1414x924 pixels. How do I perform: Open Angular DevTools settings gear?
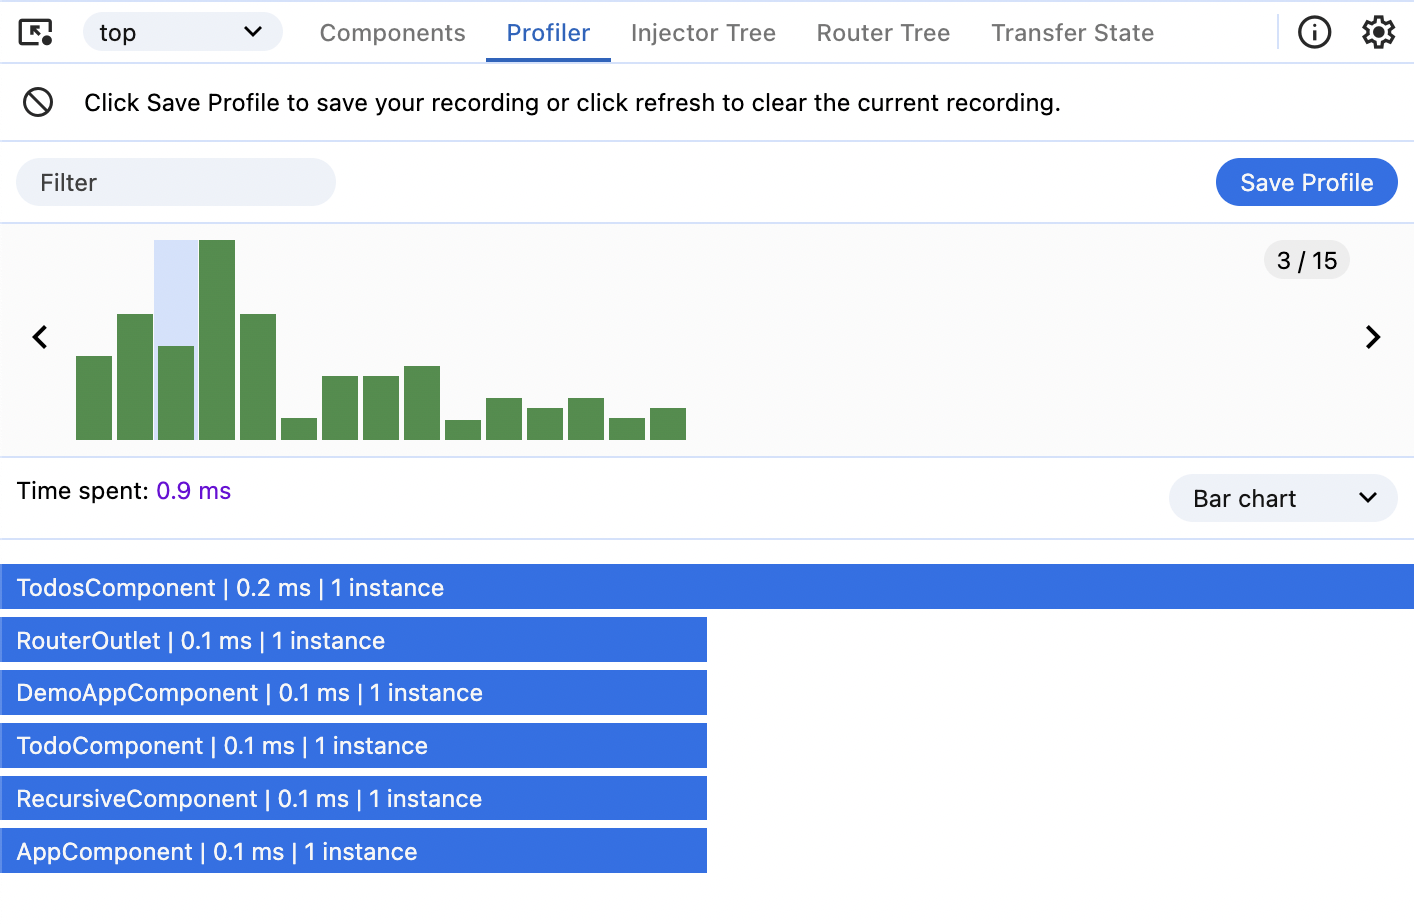(1378, 31)
